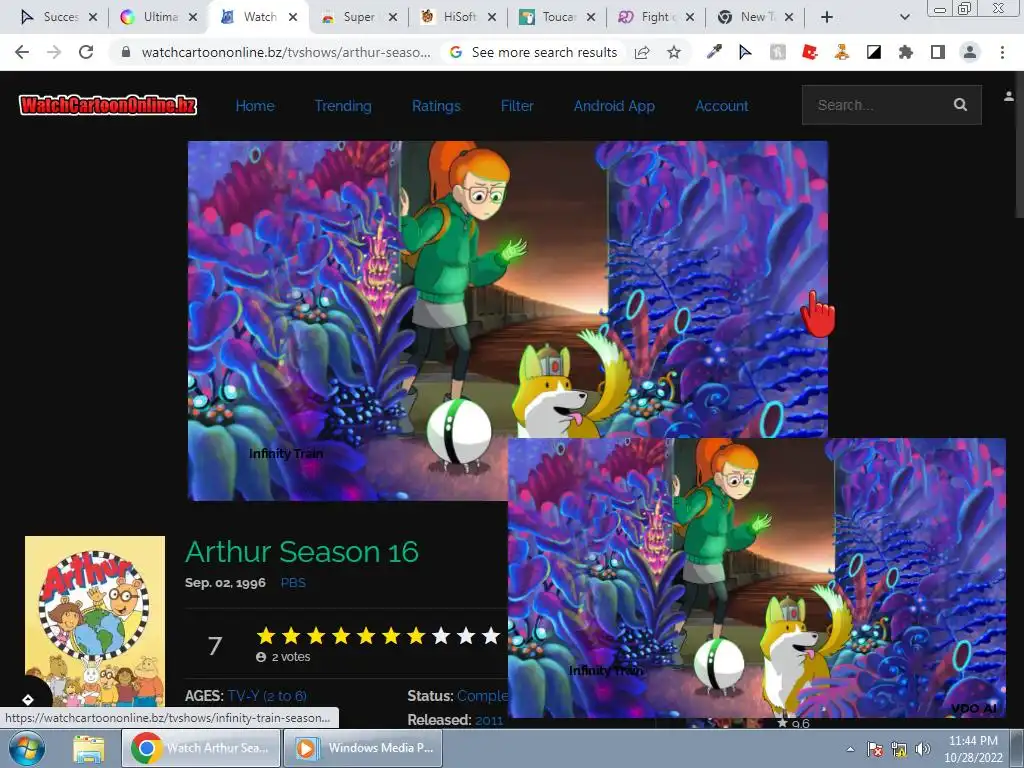Switch to Windows Media Player taskbar button
Image resolution: width=1024 pixels, height=768 pixels.
[363, 748]
